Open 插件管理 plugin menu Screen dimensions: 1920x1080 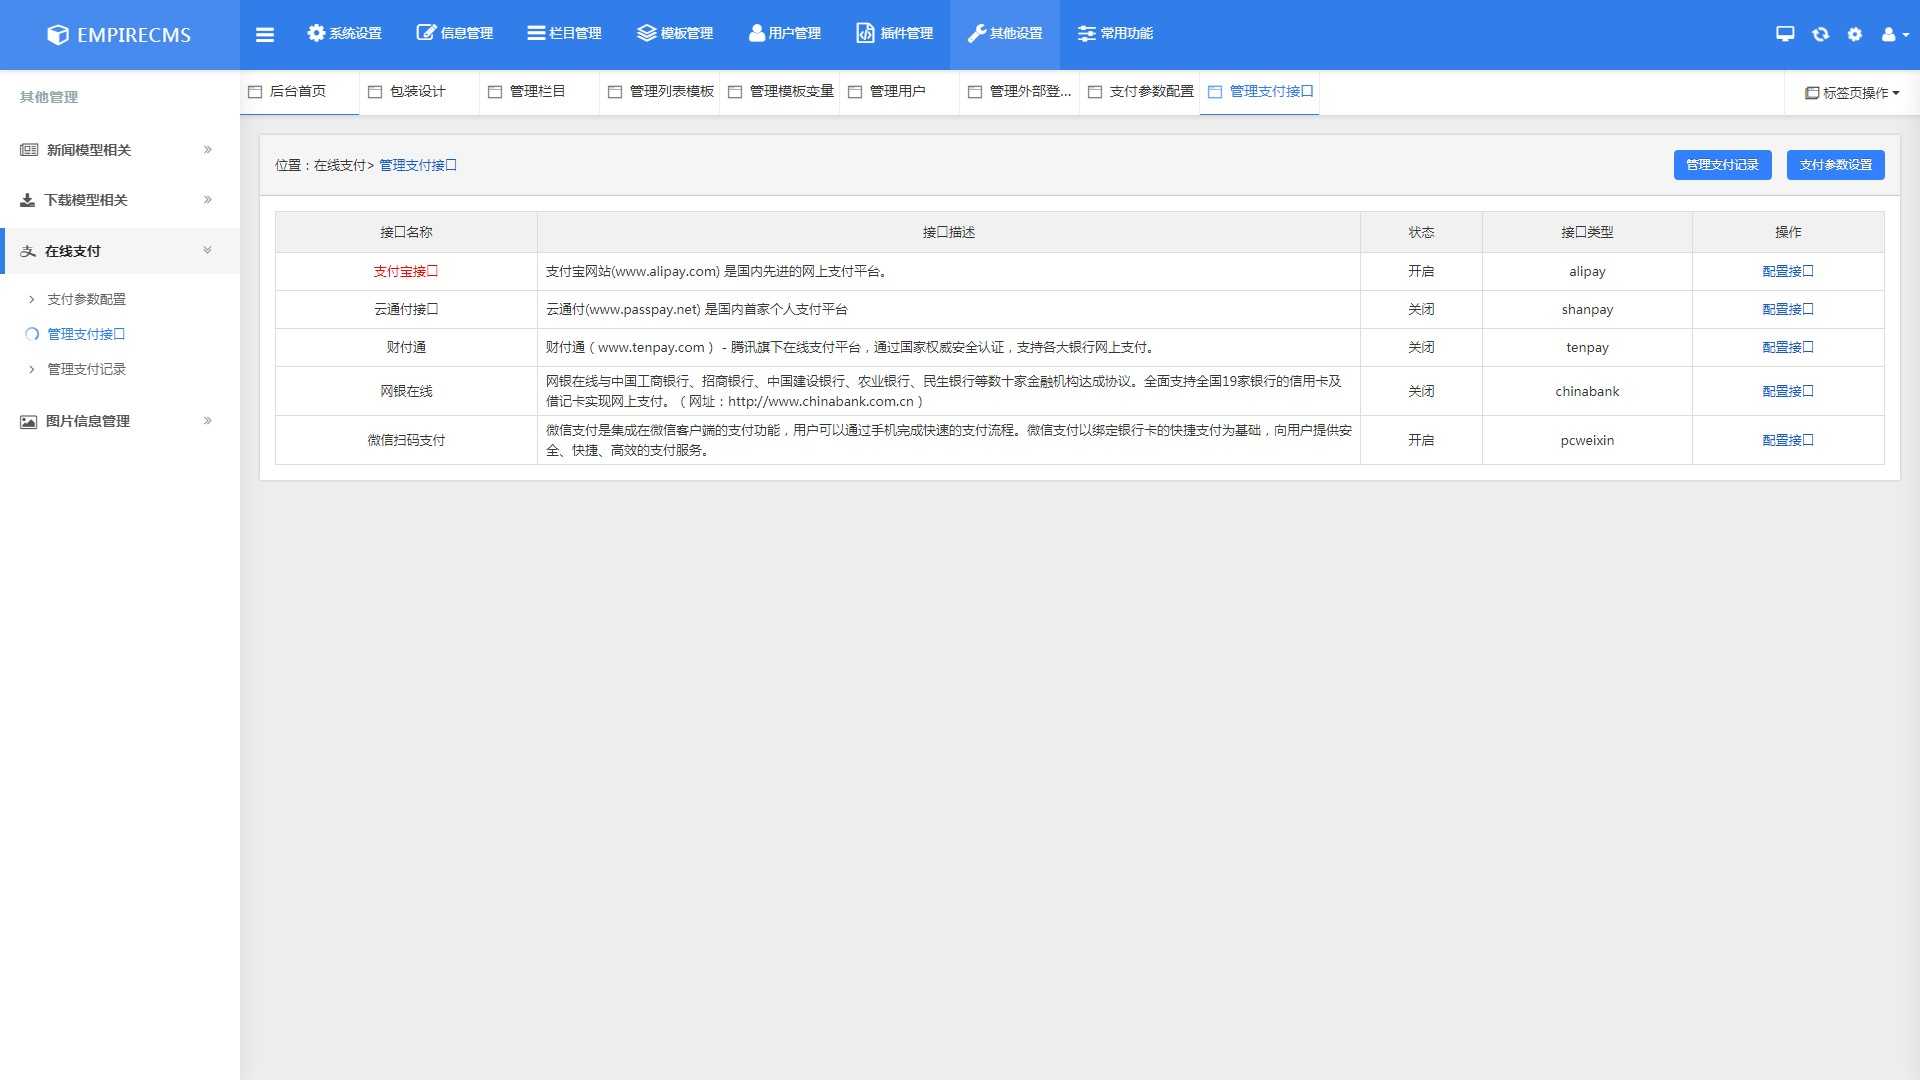click(x=894, y=34)
